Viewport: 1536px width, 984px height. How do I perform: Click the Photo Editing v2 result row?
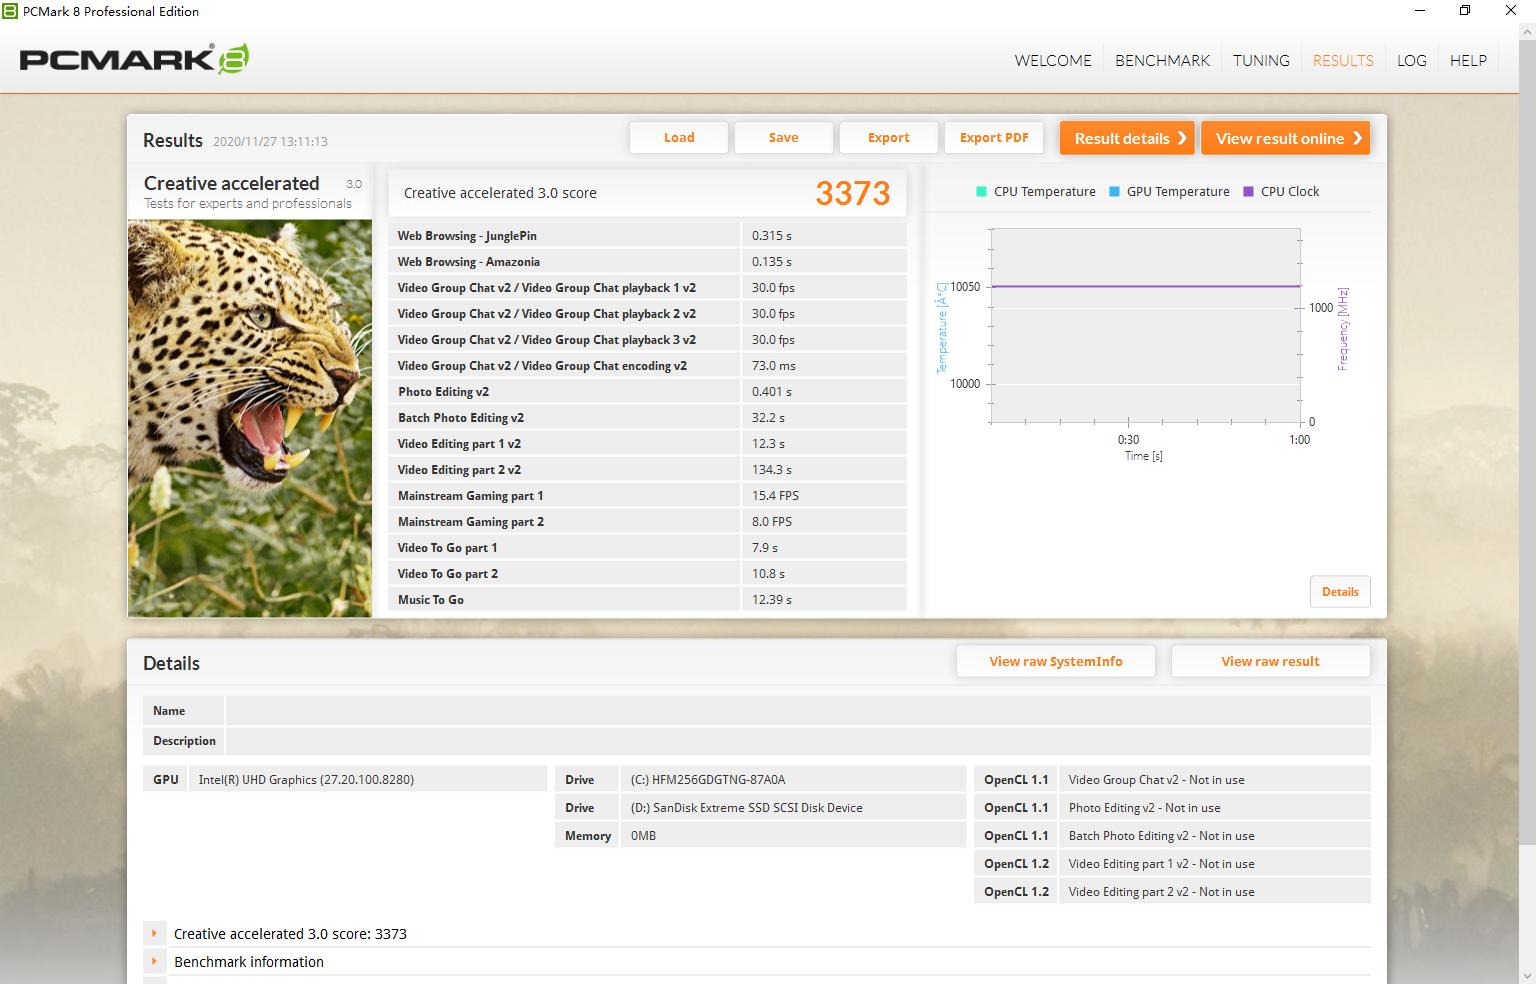click(x=647, y=392)
